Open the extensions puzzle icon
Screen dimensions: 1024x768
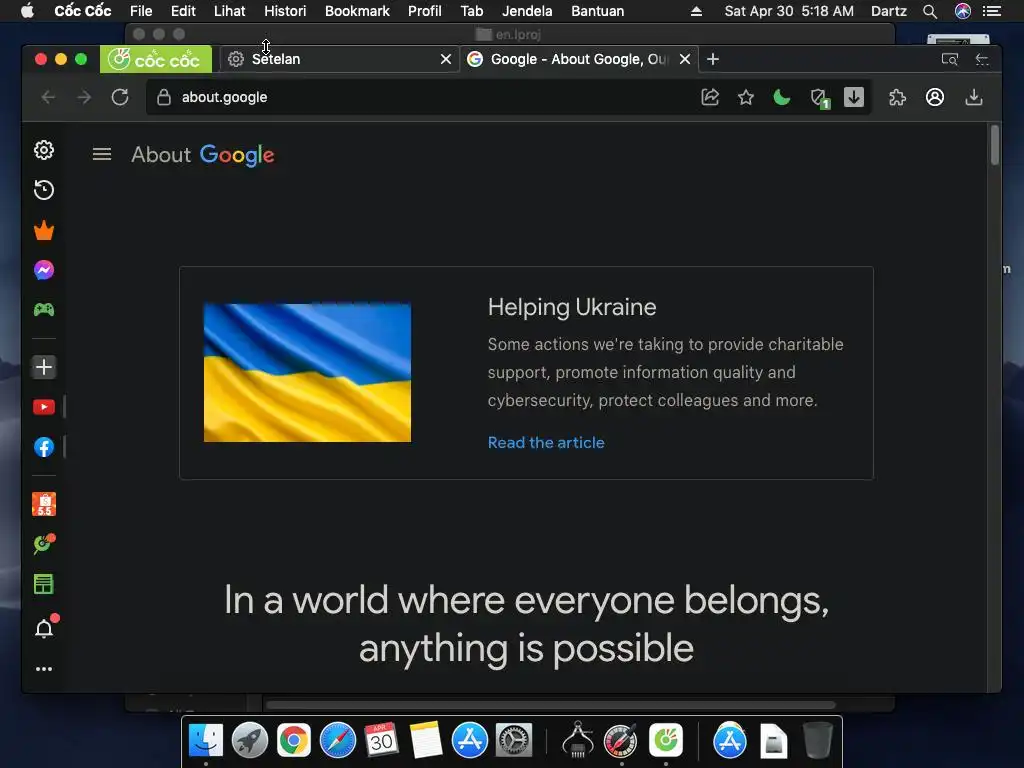pos(897,97)
